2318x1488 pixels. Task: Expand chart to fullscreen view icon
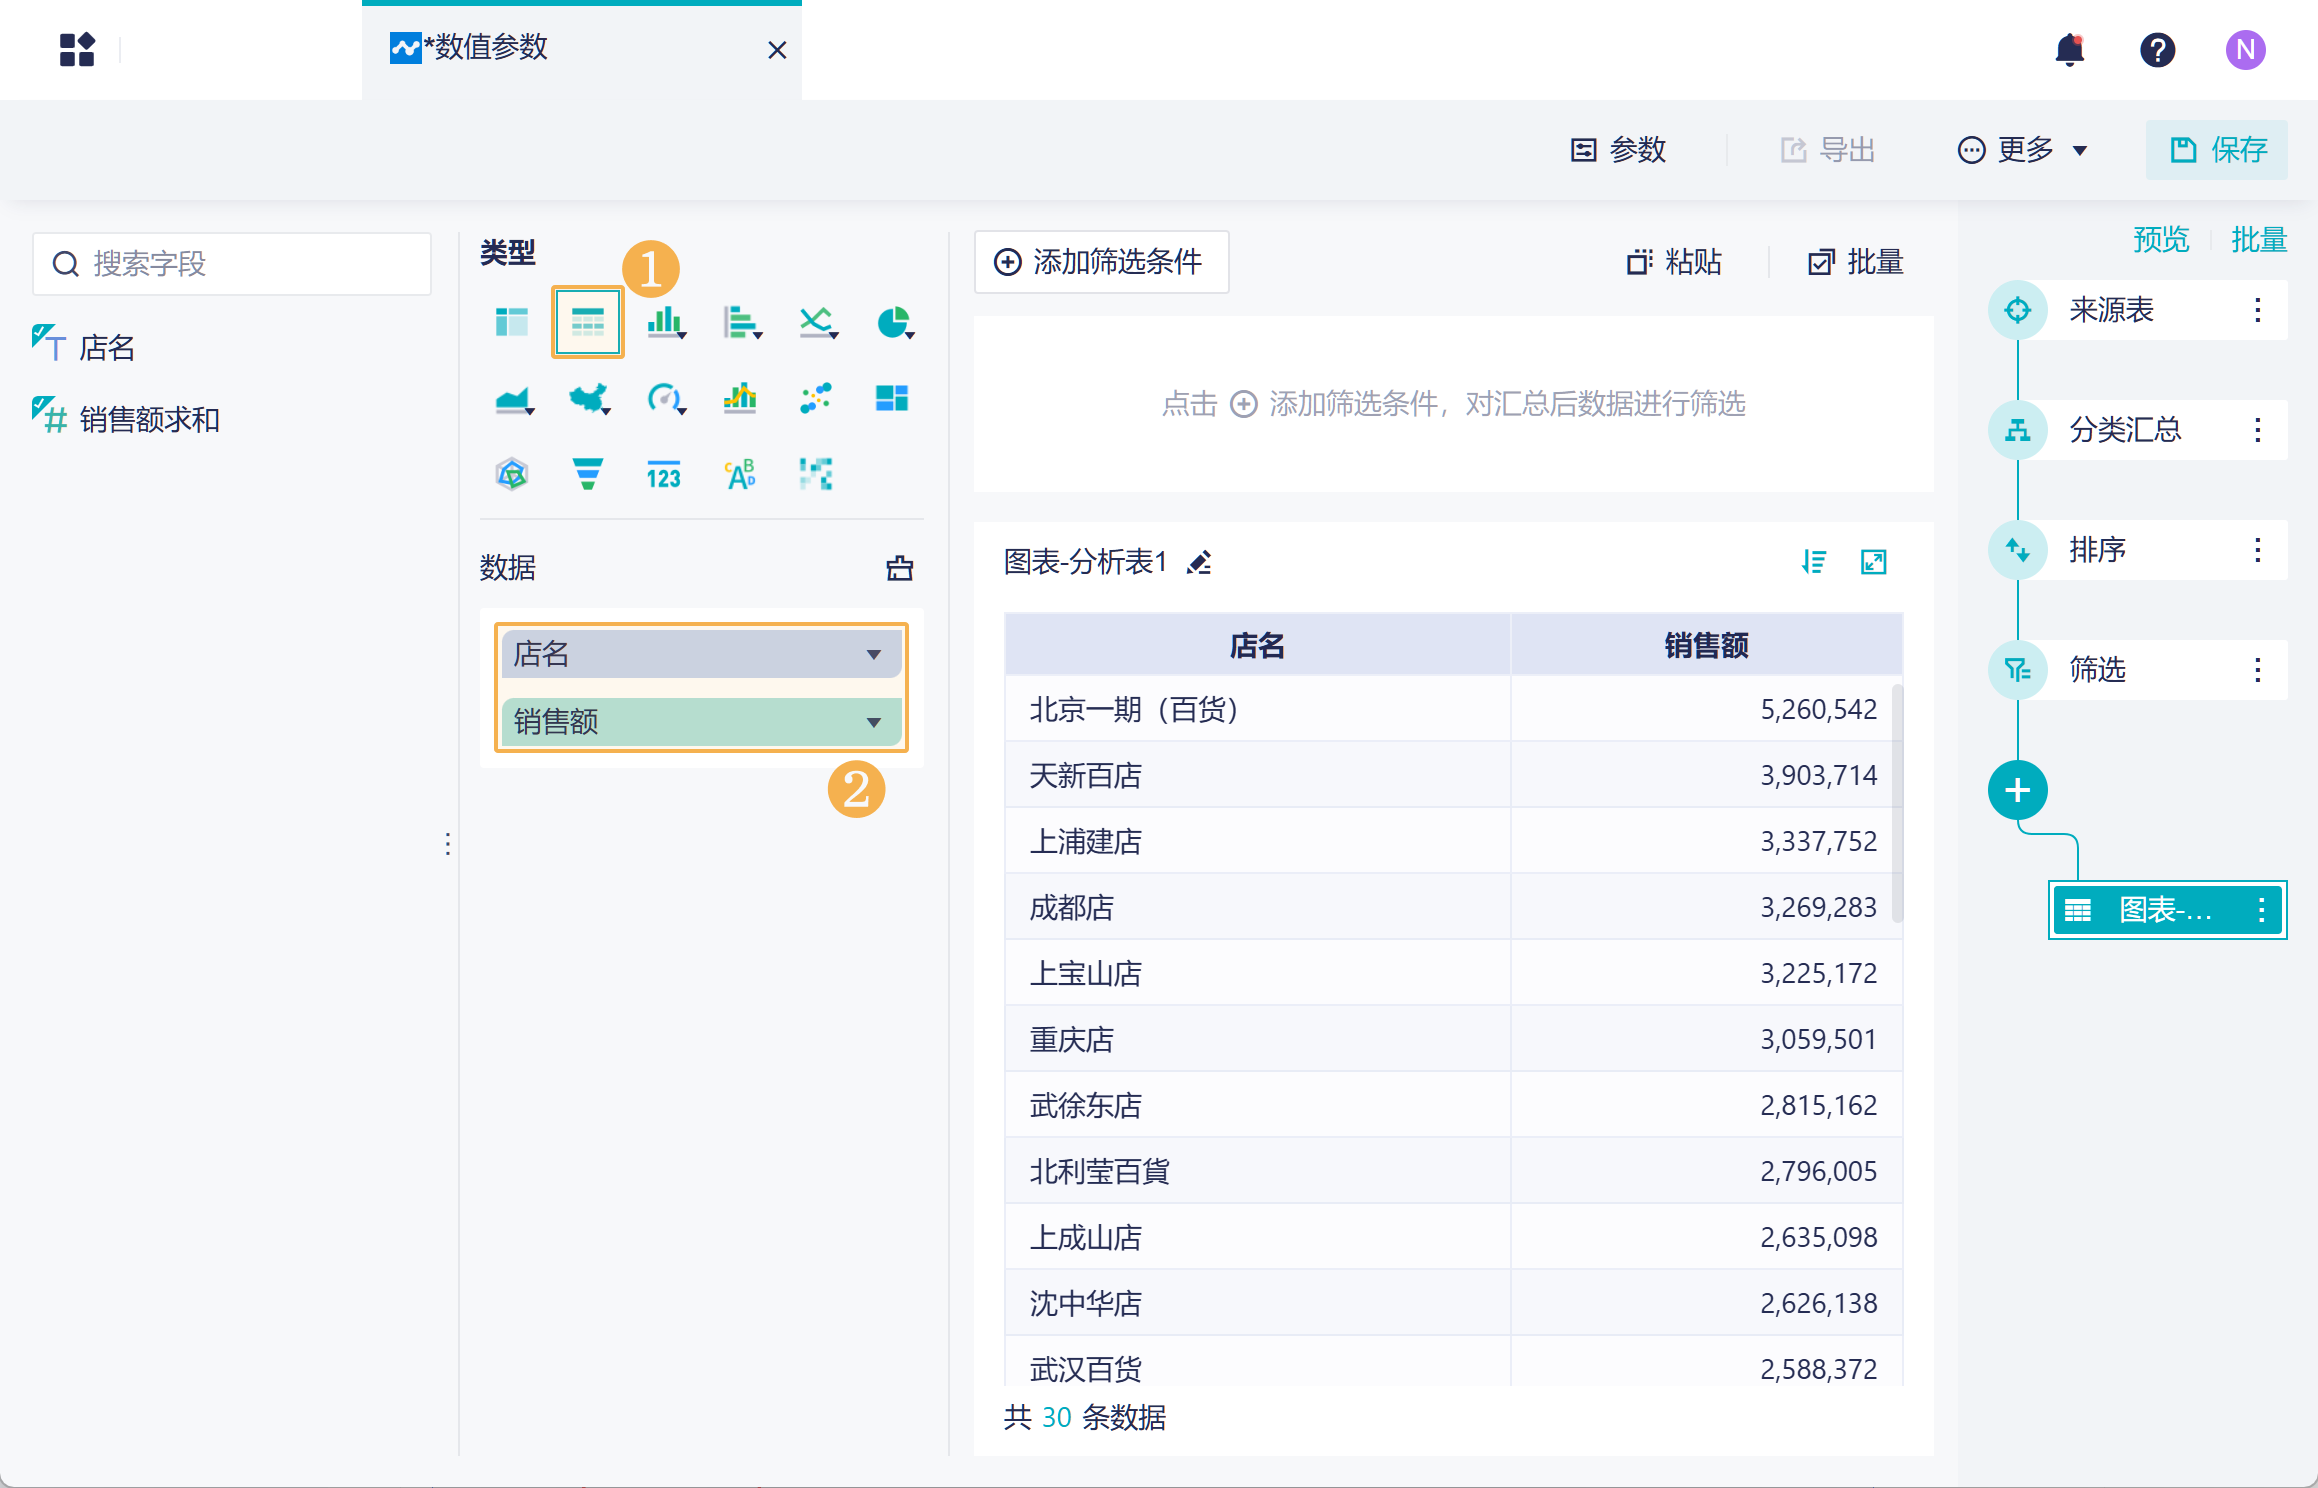pyautogui.click(x=1873, y=563)
